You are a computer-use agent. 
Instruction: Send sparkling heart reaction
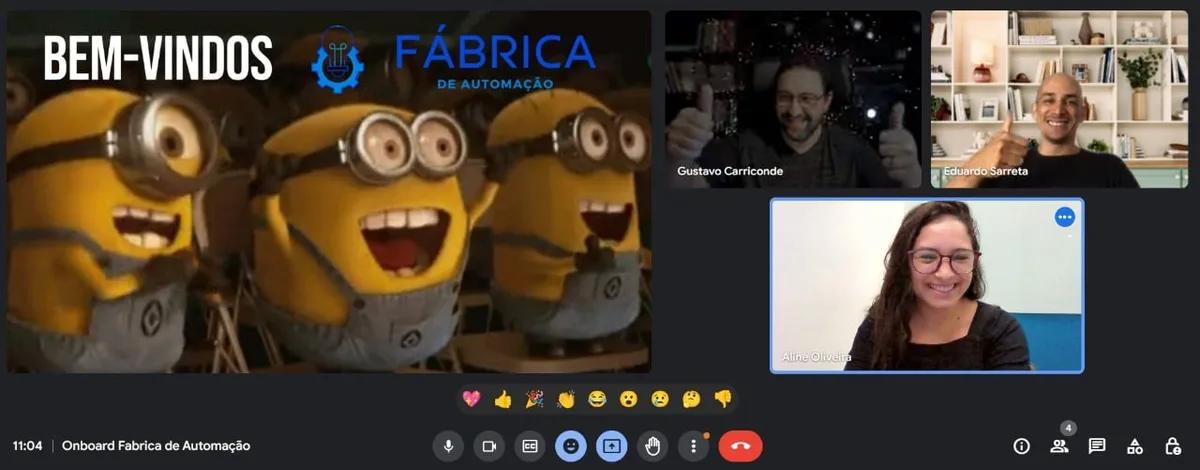pos(471,399)
